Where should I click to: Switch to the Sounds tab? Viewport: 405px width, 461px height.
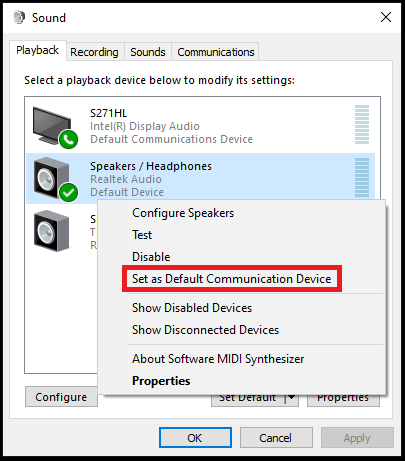click(148, 52)
